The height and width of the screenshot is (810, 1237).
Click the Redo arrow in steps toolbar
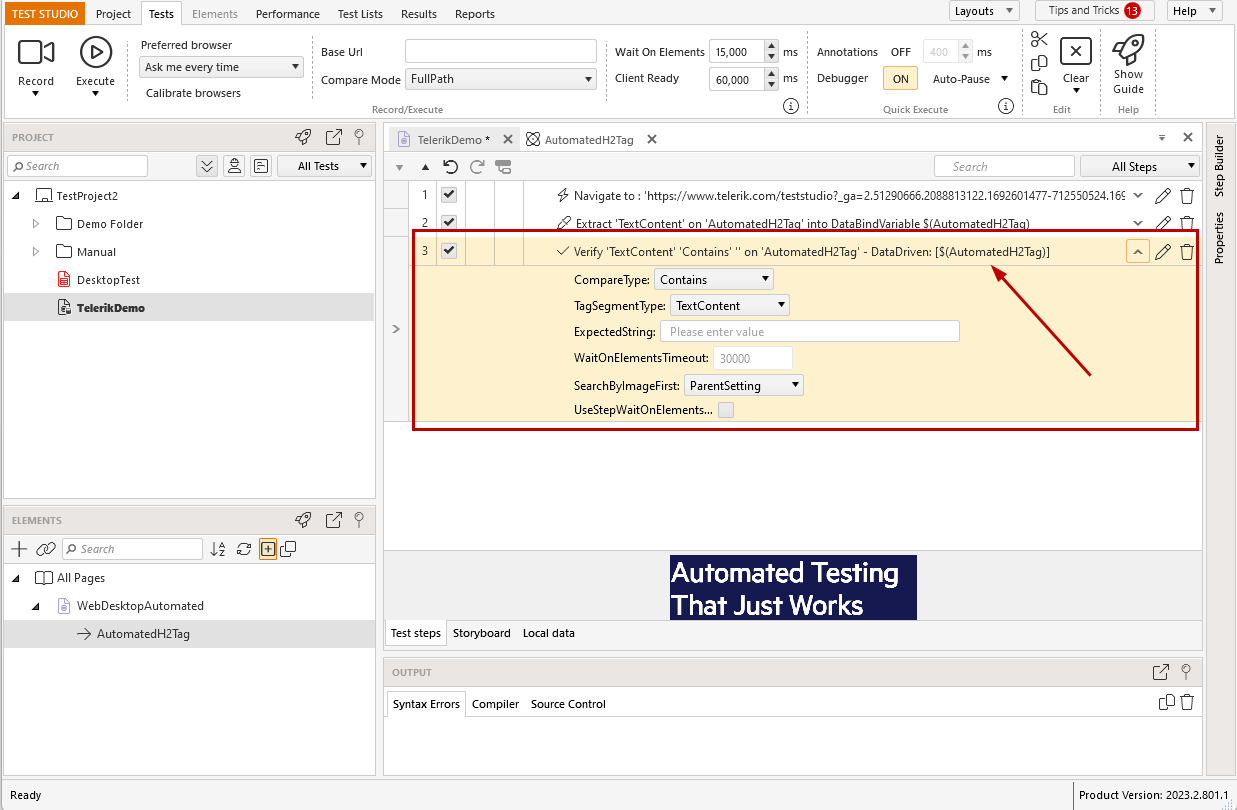(x=477, y=167)
